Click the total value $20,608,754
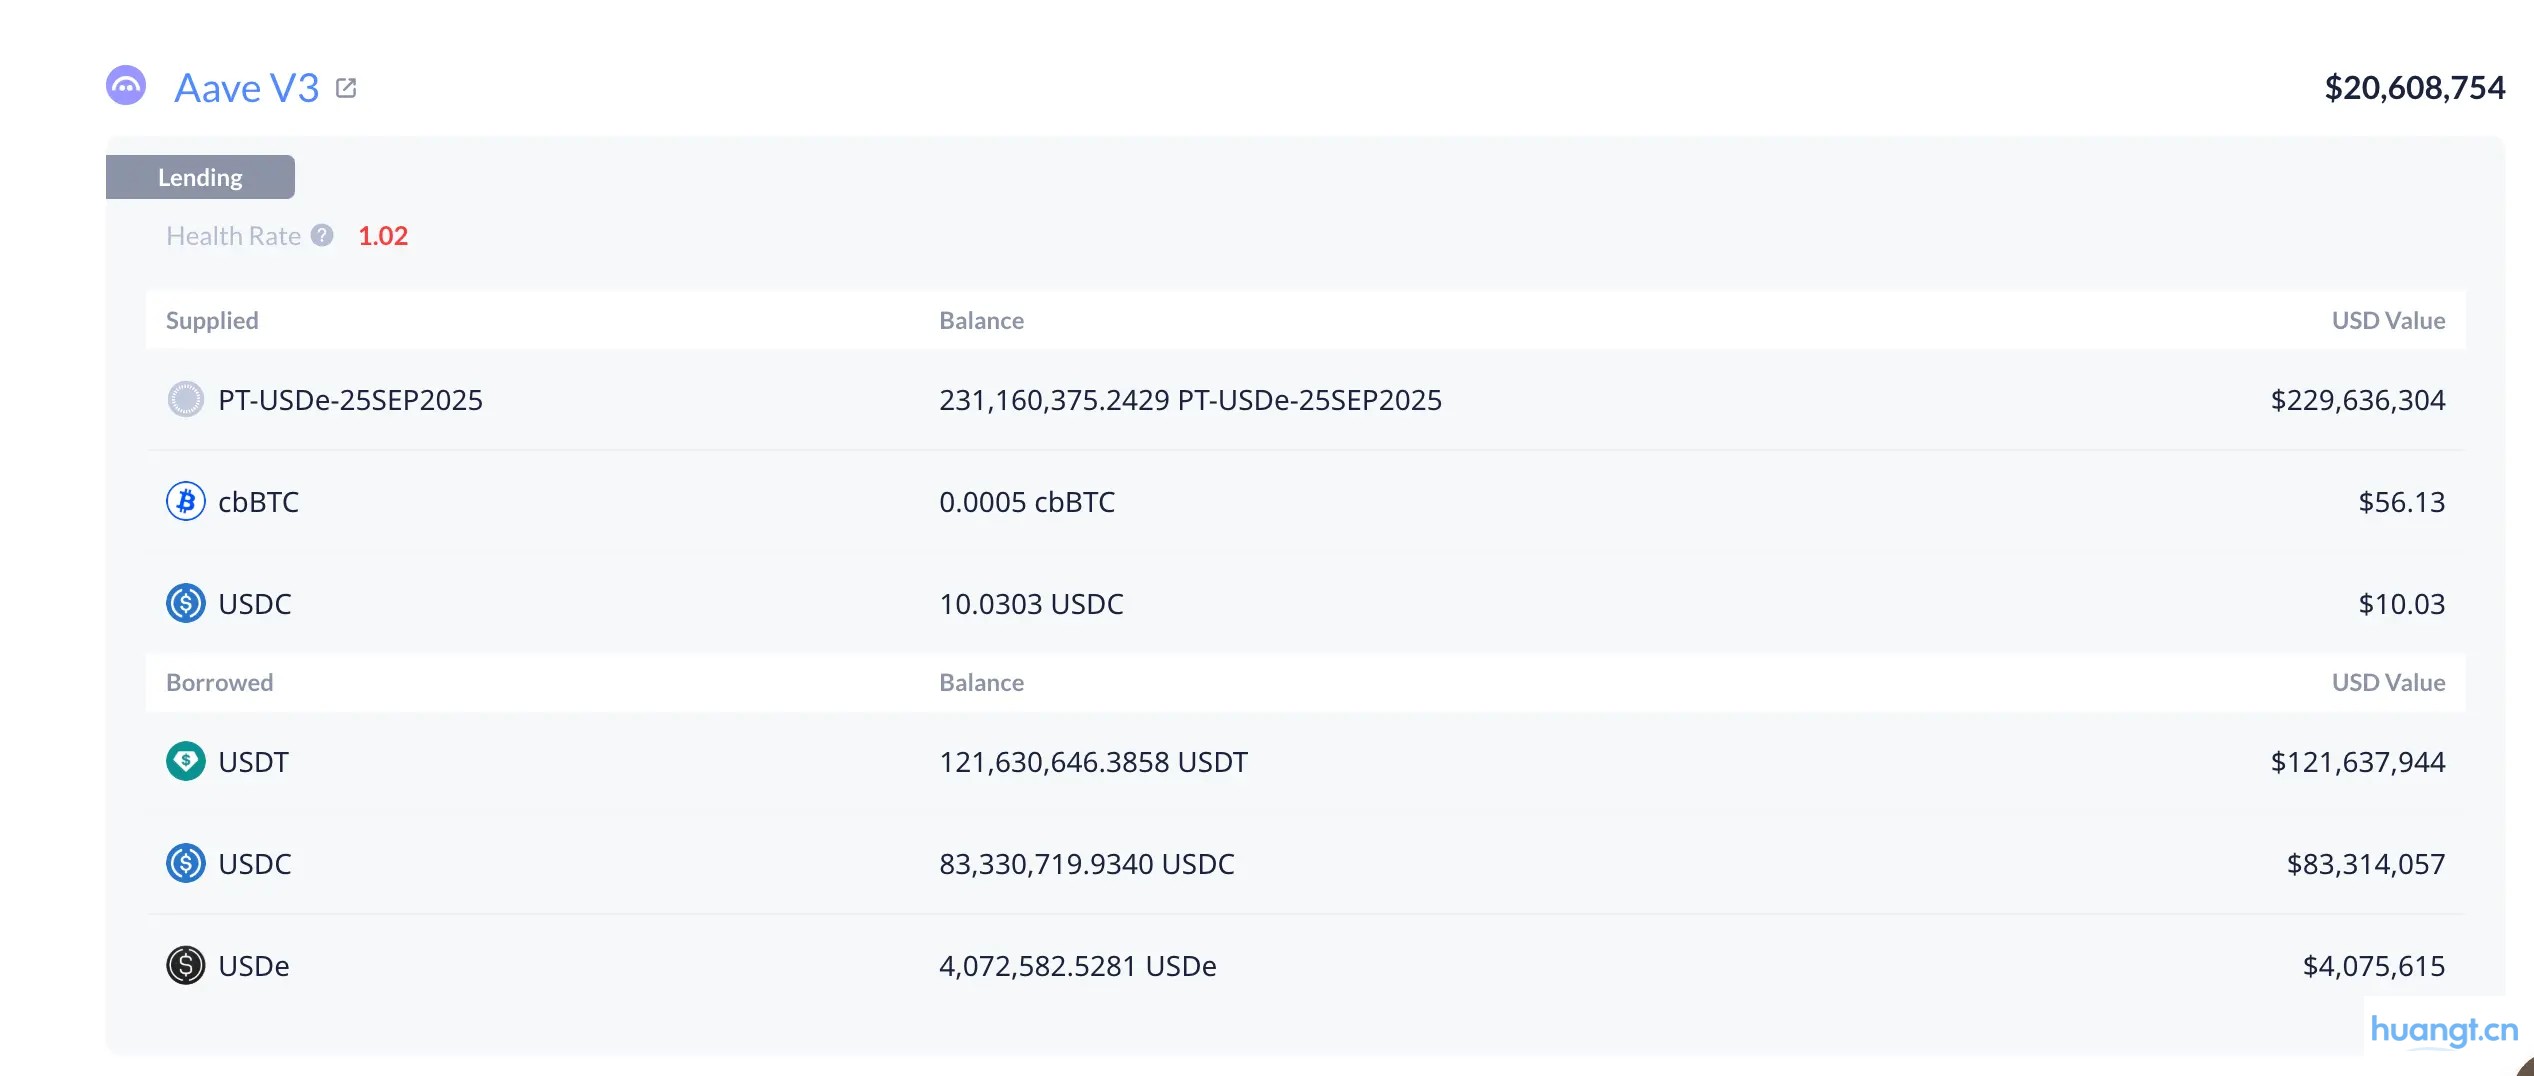This screenshot has height=1076, width=2534. (x=2415, y=88)
